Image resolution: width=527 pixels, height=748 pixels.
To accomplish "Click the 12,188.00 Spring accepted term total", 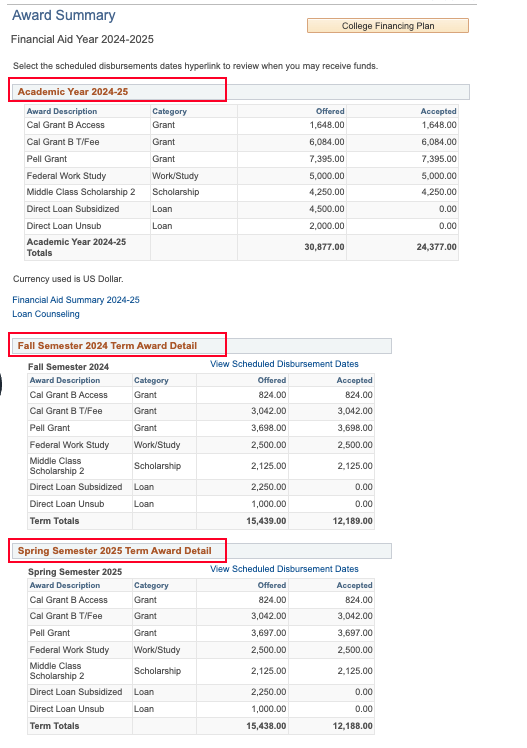I will pyautogui.click(x=352, y=726).
